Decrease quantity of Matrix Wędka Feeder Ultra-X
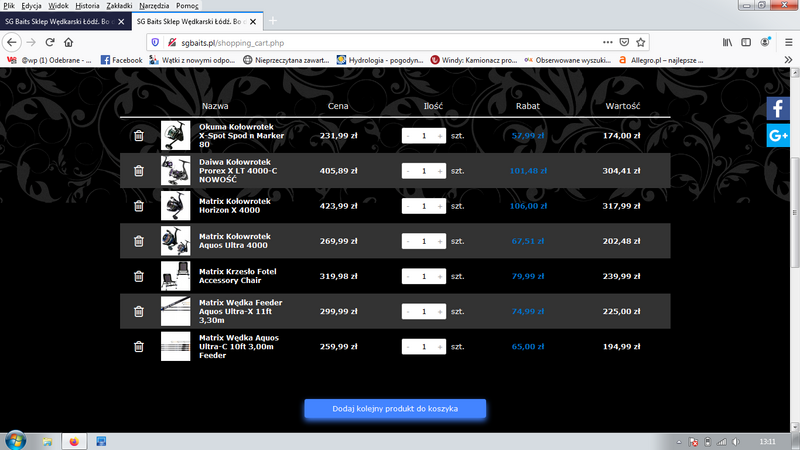Viewport: 800px width, 450px height. tap(408, 312)
